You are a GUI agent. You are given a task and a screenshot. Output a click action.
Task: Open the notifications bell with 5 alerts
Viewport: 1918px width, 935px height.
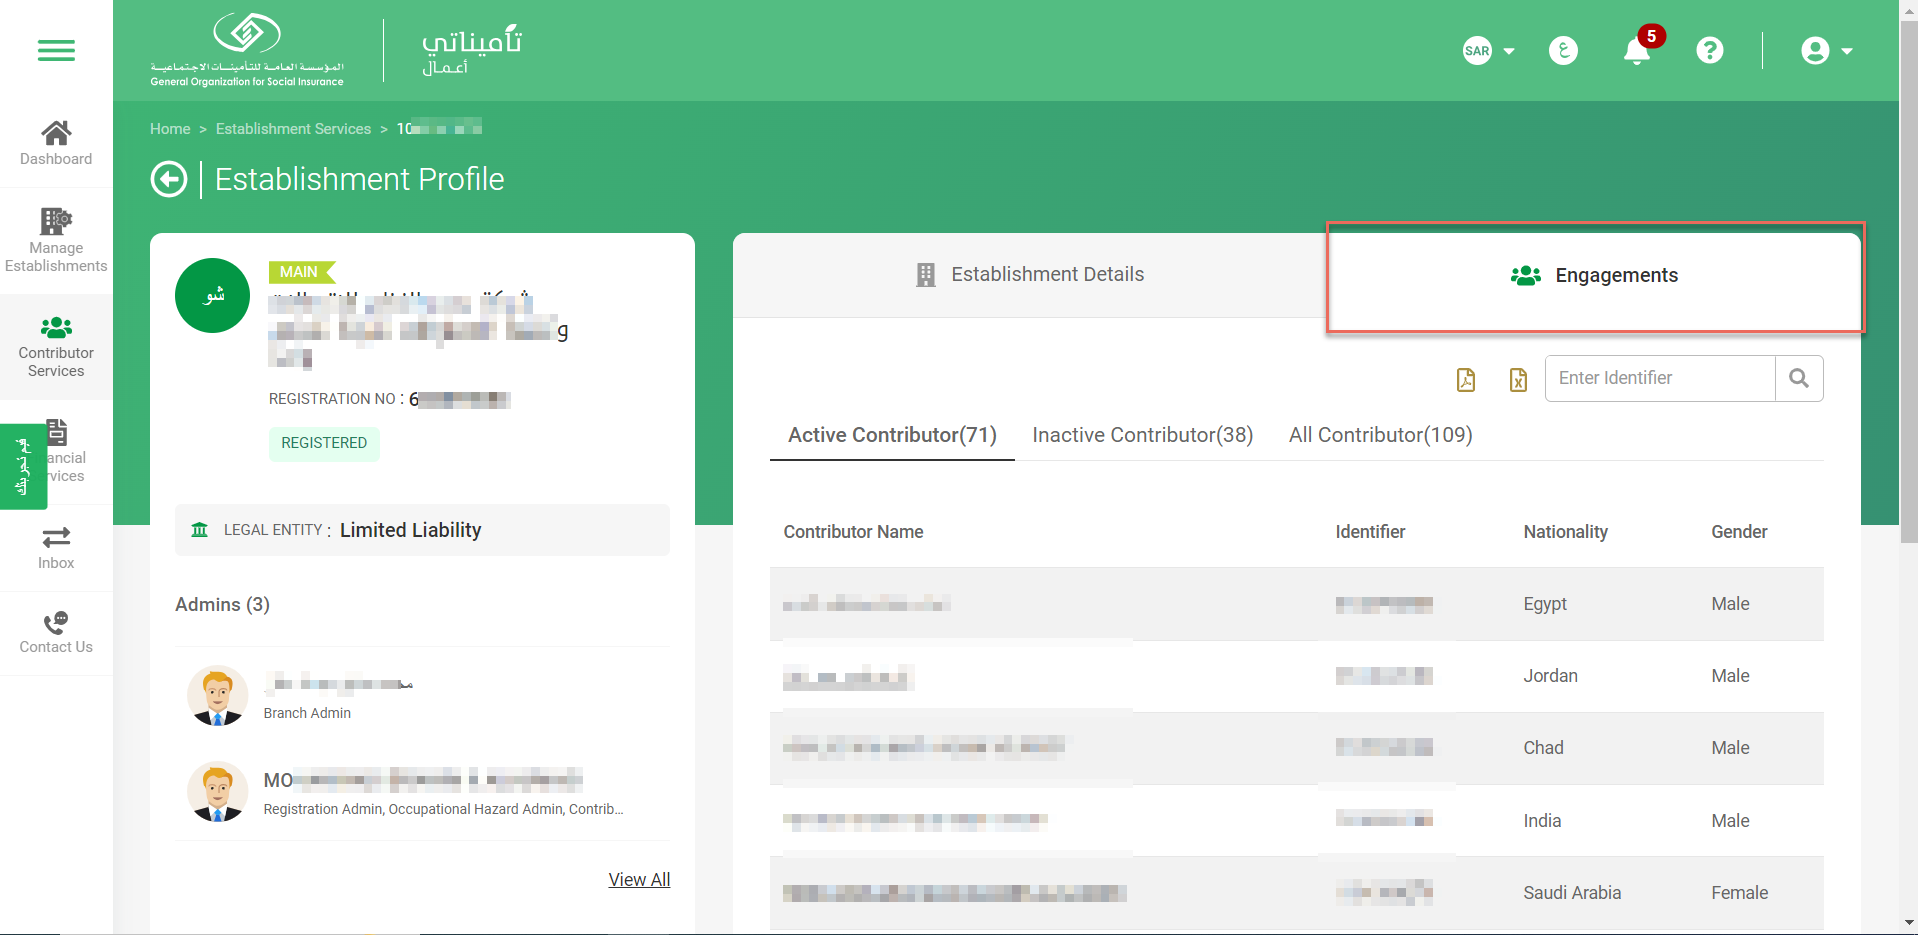pos(1636,50)
